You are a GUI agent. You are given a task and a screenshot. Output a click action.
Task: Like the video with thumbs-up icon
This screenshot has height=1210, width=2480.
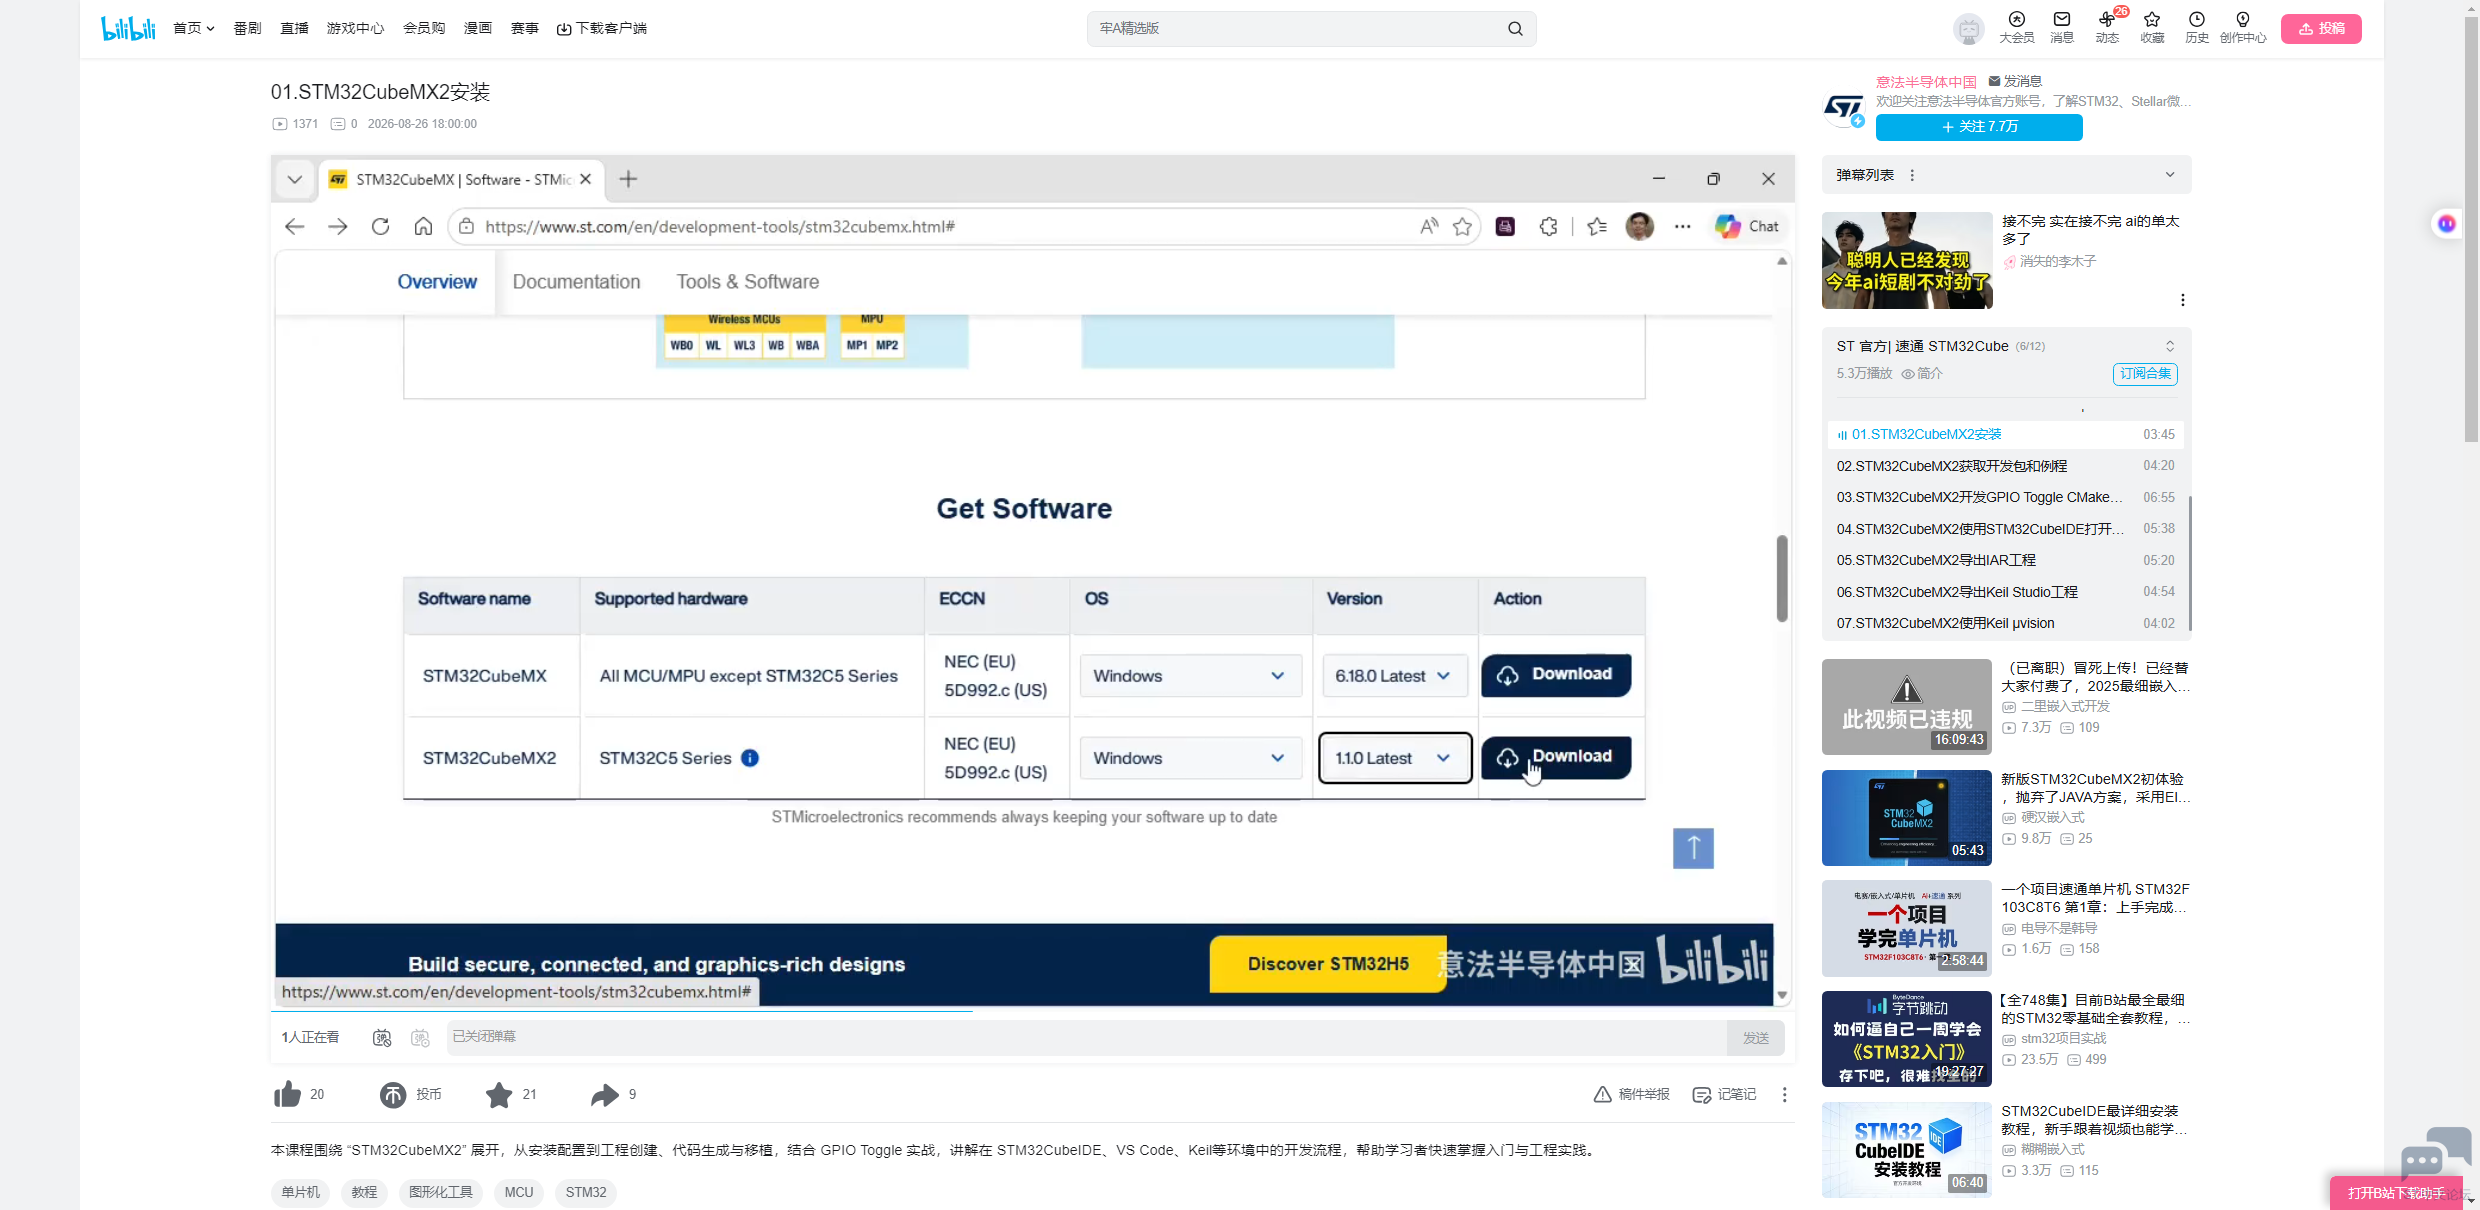[x=287, y=1094]
